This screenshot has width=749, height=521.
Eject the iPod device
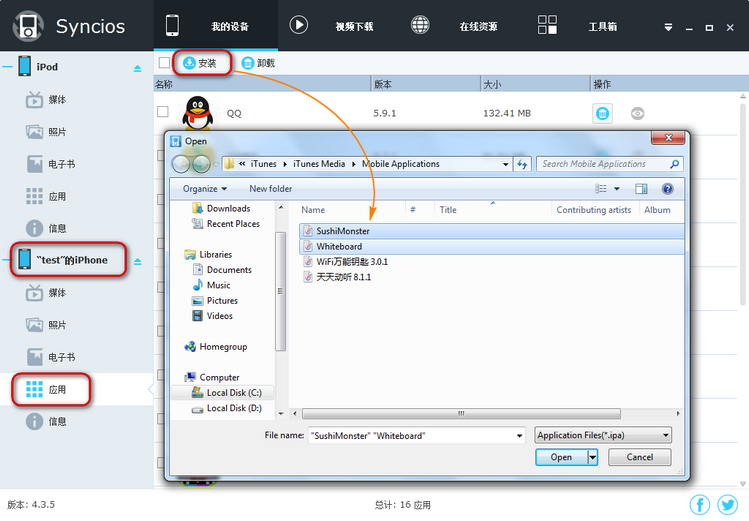pyautogui.click(x=138, y=69)
